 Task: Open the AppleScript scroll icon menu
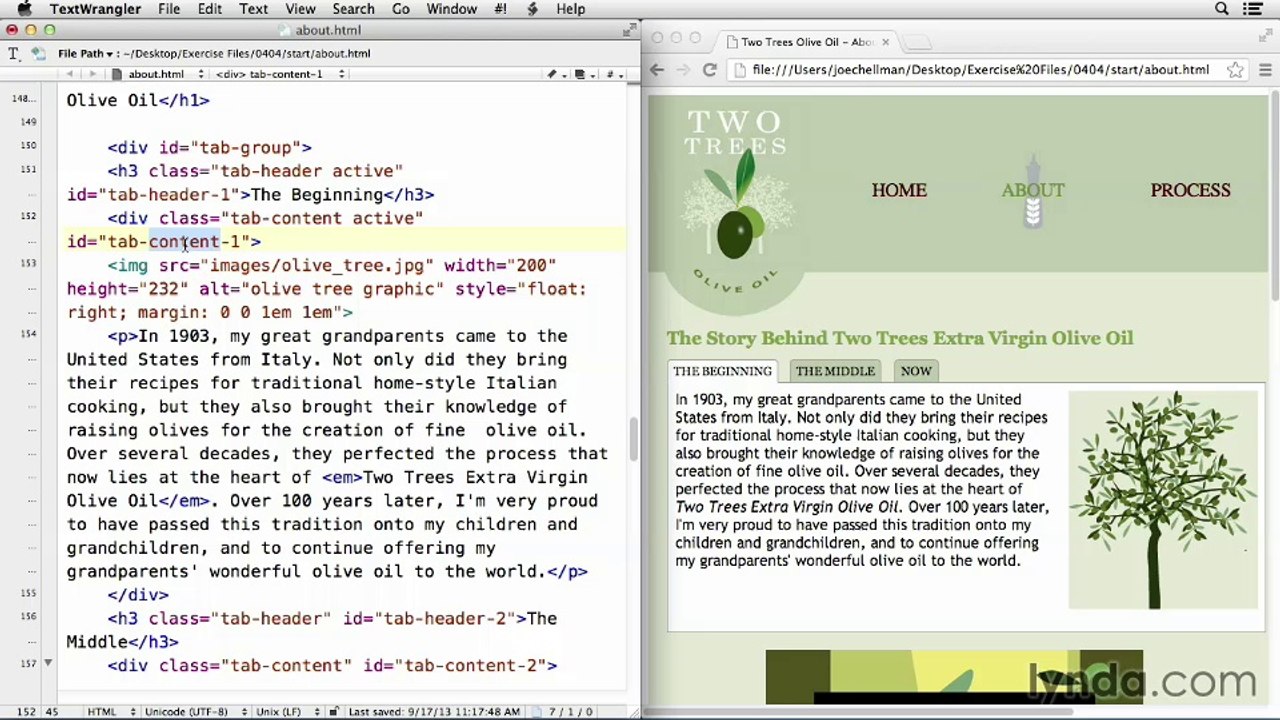pyautogui.click(x=532, y=9)
